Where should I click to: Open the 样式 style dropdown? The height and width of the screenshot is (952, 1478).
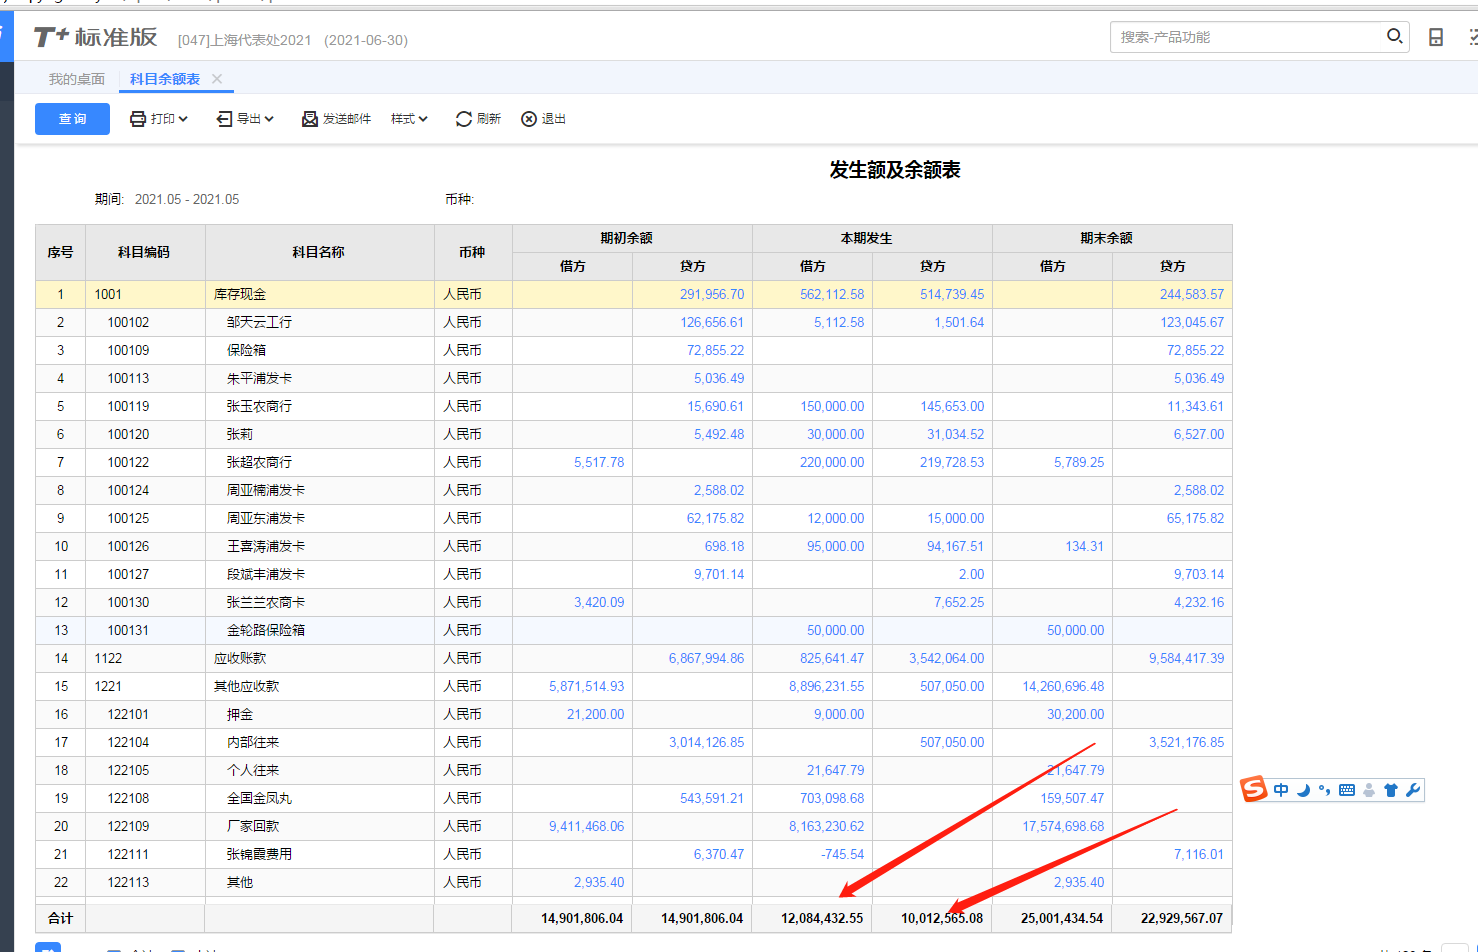point(409,119)
